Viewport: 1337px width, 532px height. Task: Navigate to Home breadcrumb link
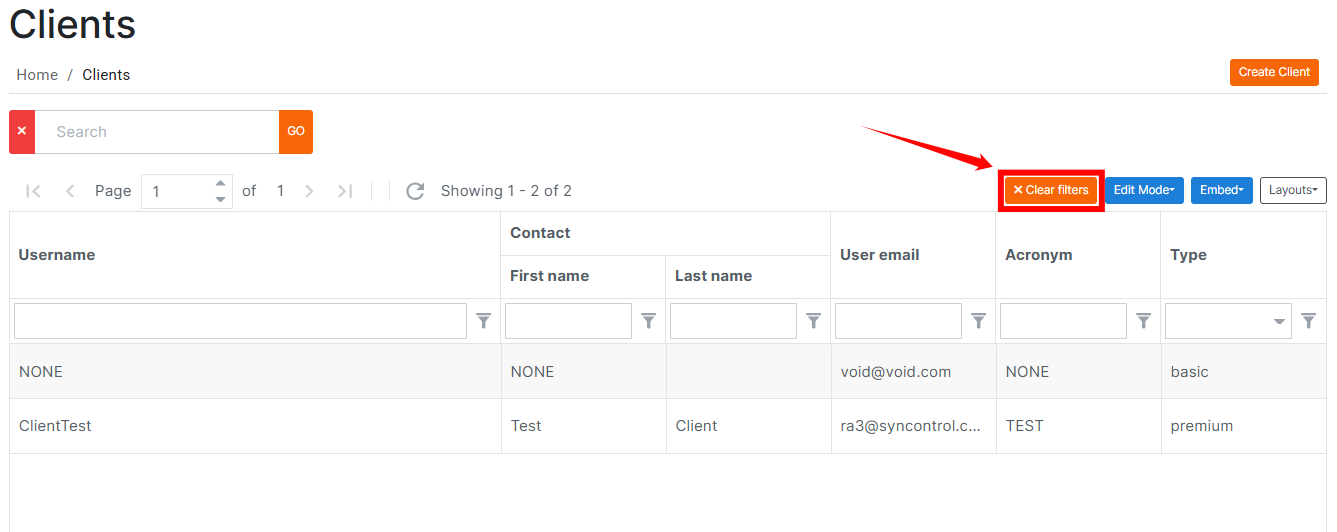point(37,75)
